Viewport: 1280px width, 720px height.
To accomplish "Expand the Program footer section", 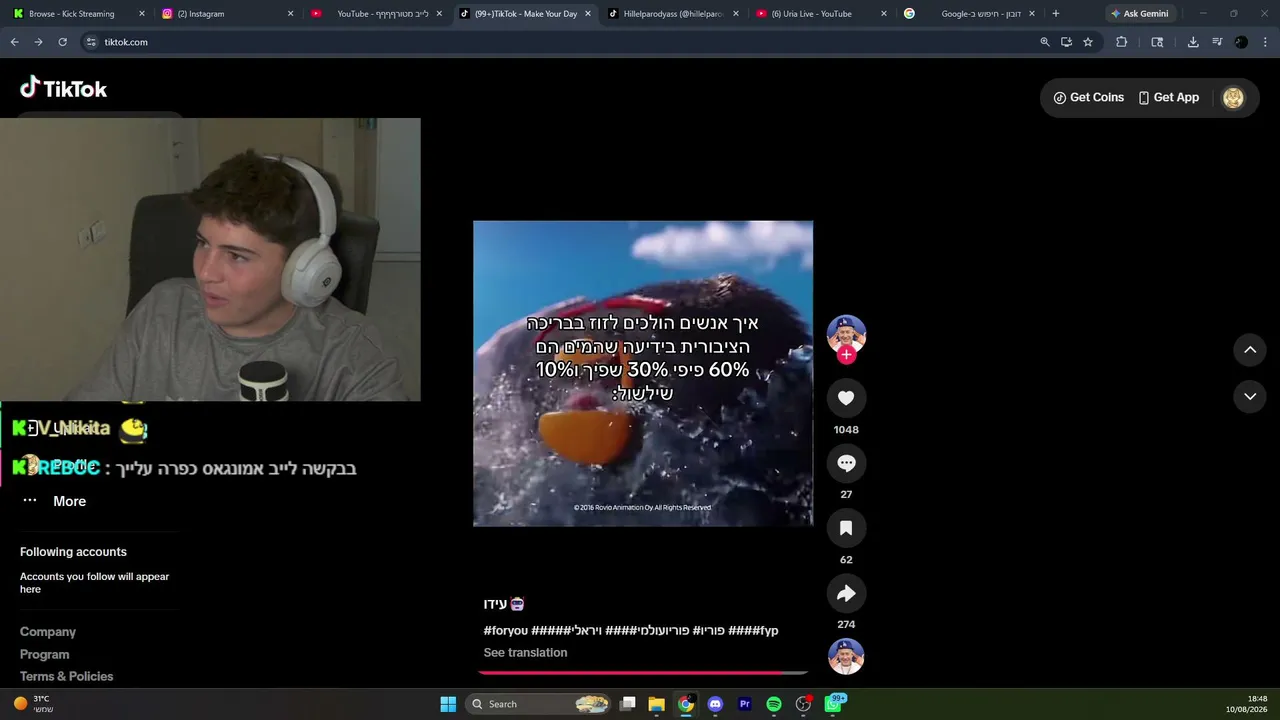I will tap(45, 655).
